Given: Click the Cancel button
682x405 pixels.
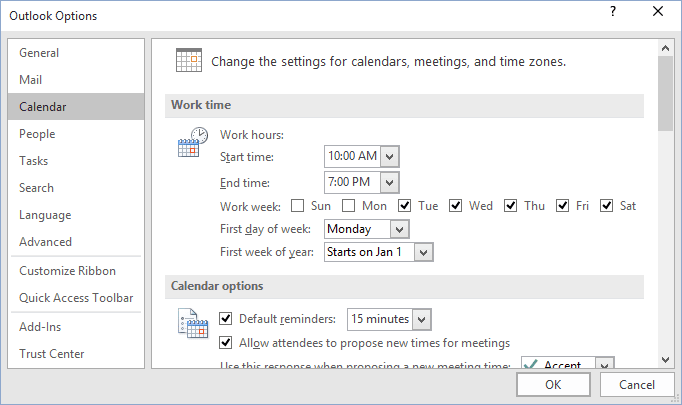Looking at the screenshot, I should 637,385.
